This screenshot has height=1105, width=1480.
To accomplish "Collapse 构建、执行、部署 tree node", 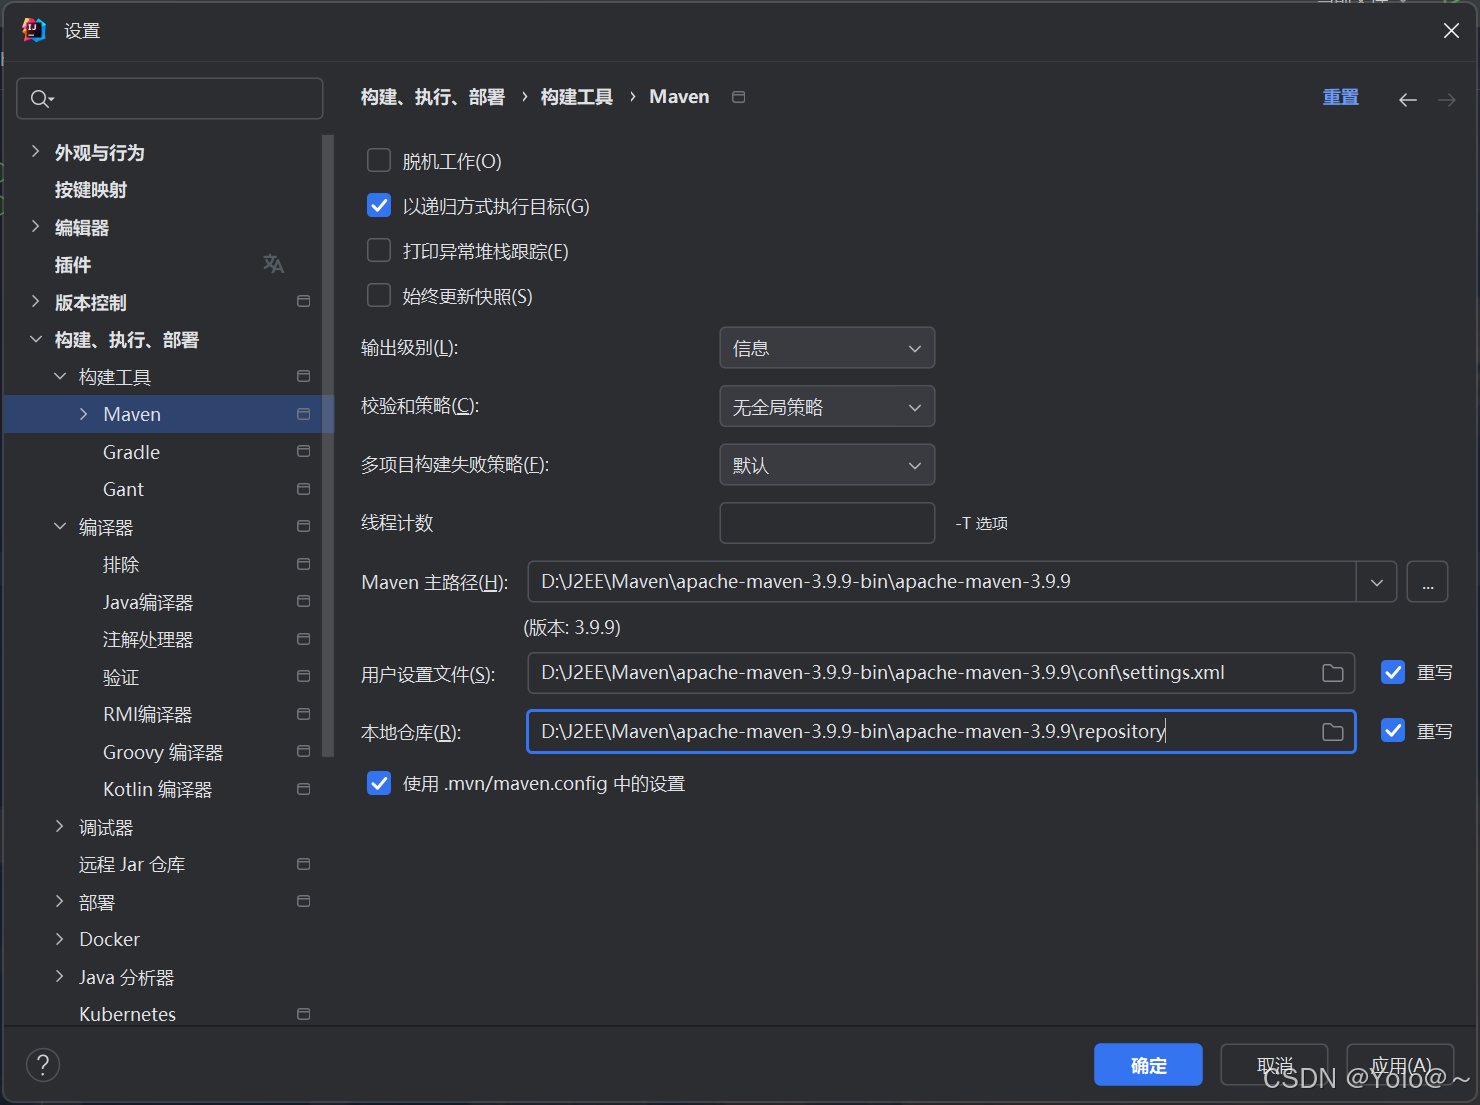I will point(35,340).
